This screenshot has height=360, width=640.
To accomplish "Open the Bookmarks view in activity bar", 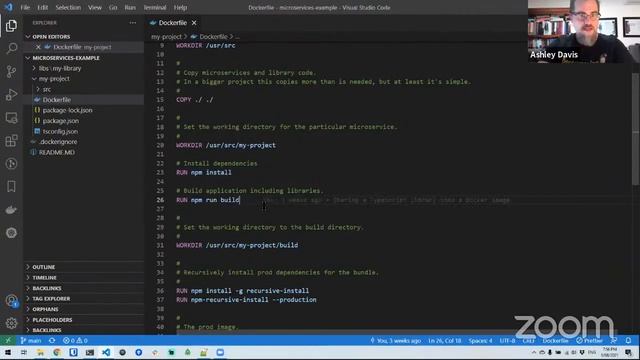I will (x=11, y=187).
